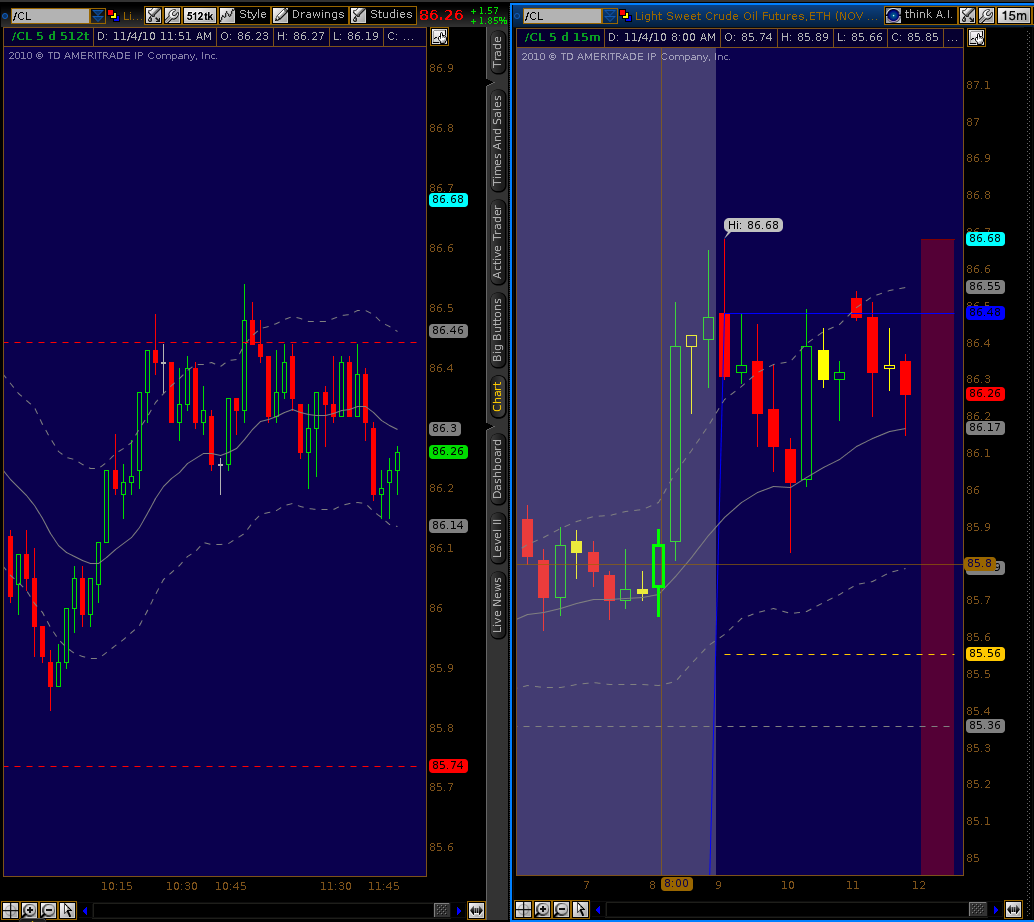Click left chart scroll right arrow

[459, 911]
